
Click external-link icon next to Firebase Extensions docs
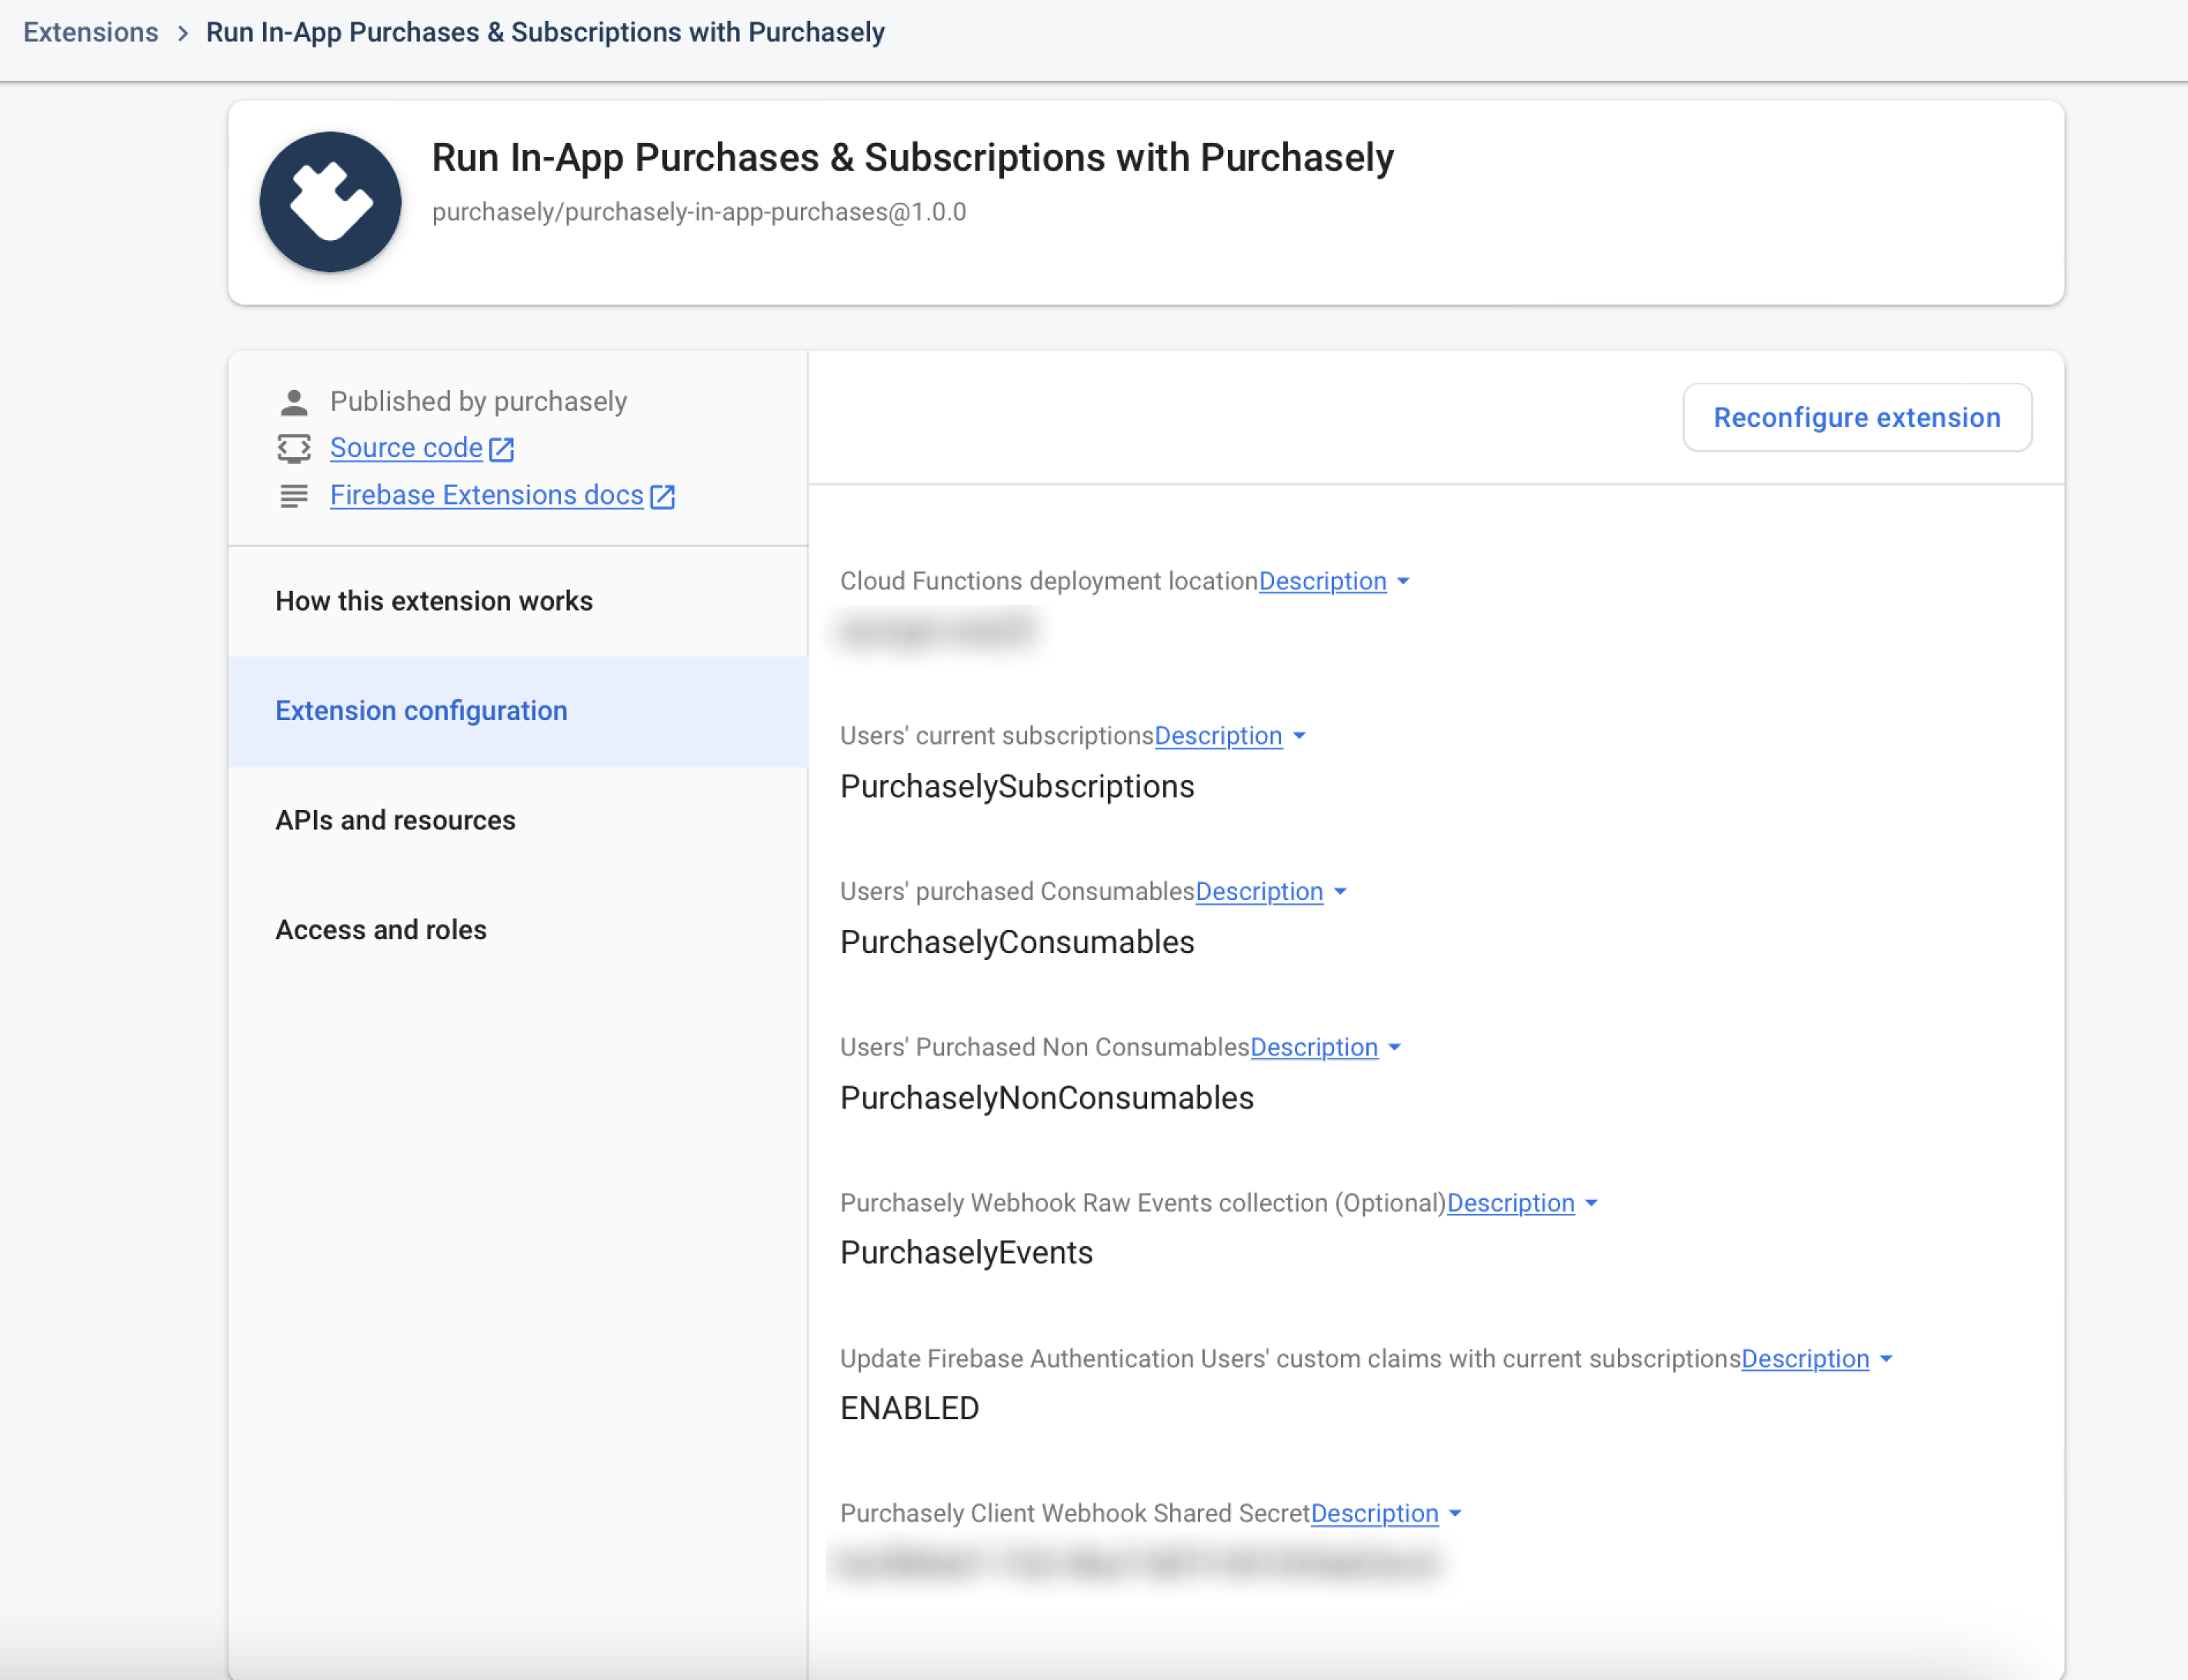663,497
